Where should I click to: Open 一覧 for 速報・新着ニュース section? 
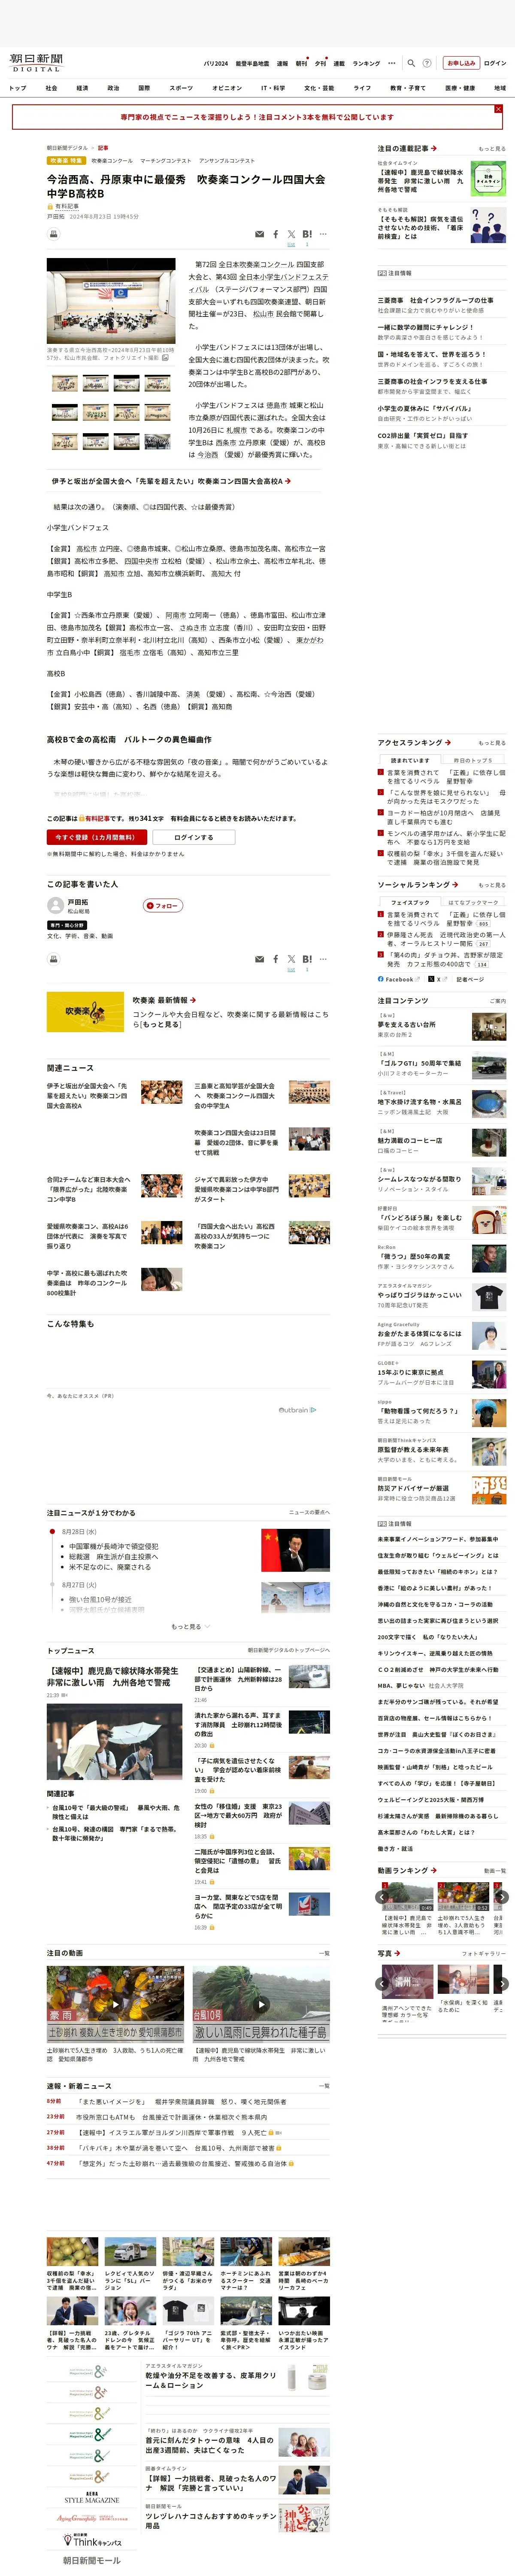[324, 2086]
